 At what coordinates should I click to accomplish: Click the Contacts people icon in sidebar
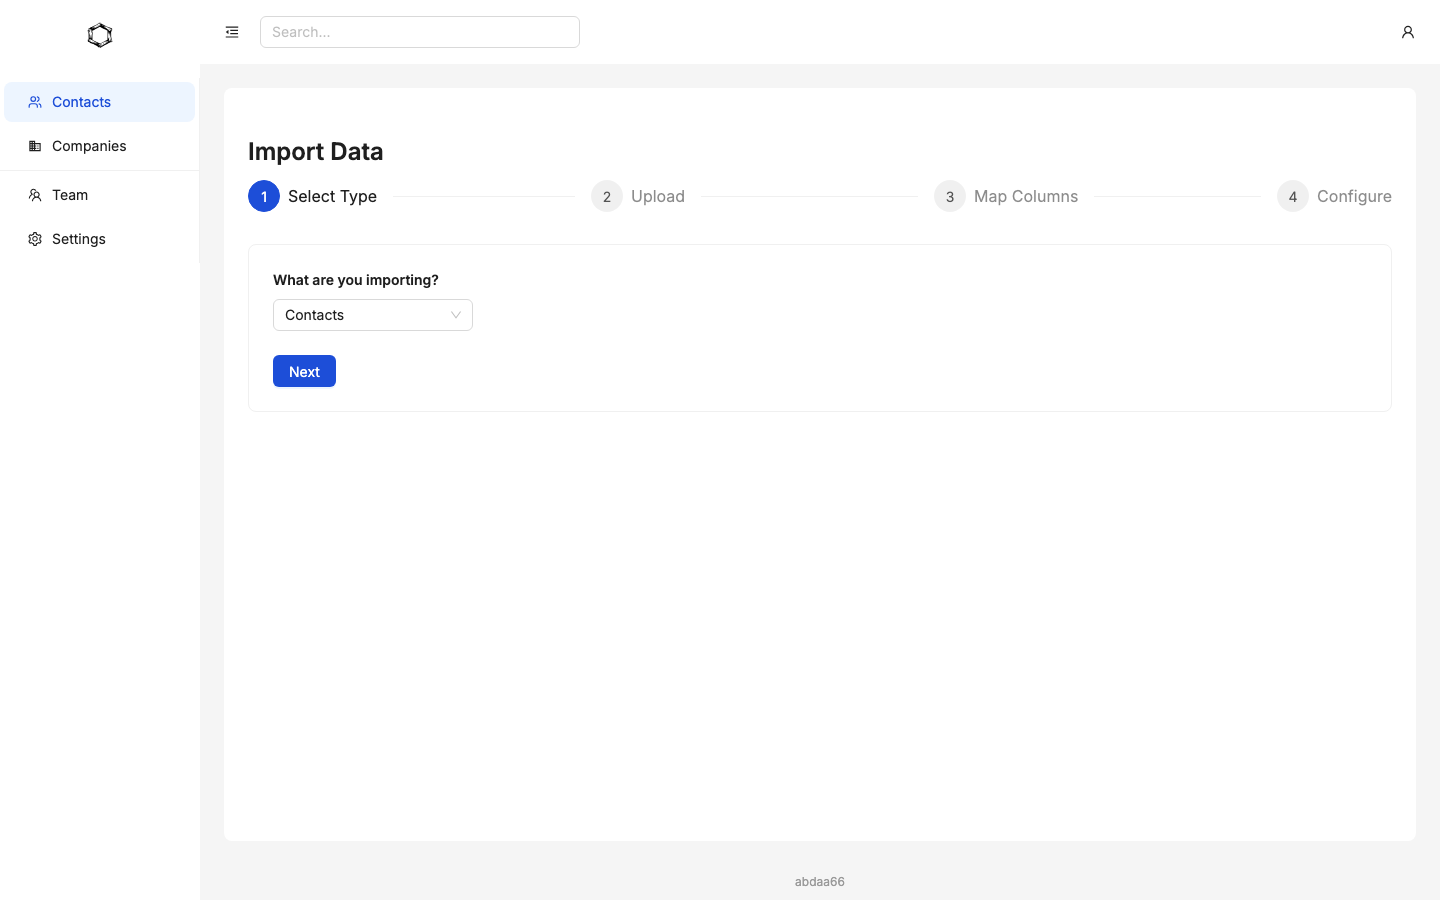35,102
